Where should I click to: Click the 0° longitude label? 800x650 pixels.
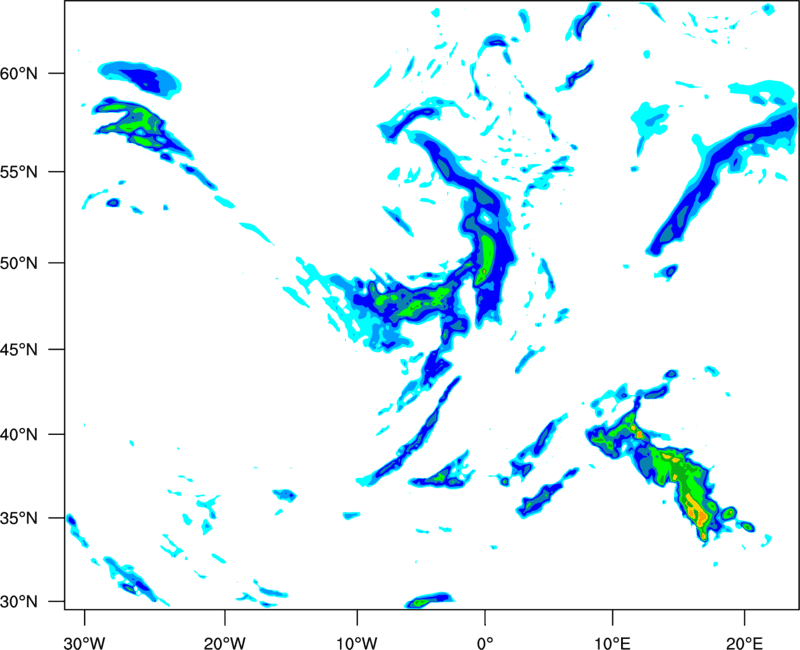pos(485,643)
